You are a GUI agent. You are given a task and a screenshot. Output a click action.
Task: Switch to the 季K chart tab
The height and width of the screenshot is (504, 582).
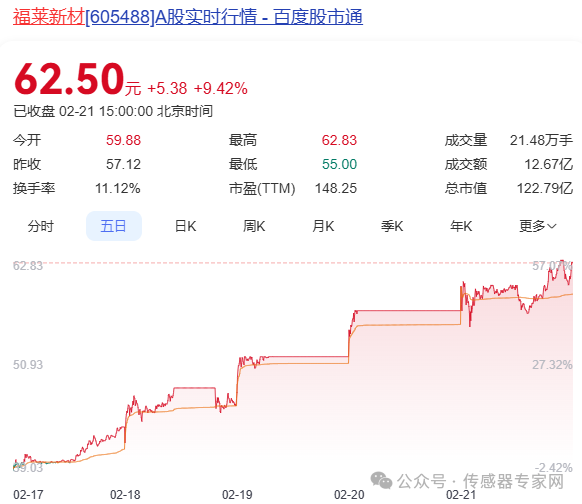click(x=392, y=226)
